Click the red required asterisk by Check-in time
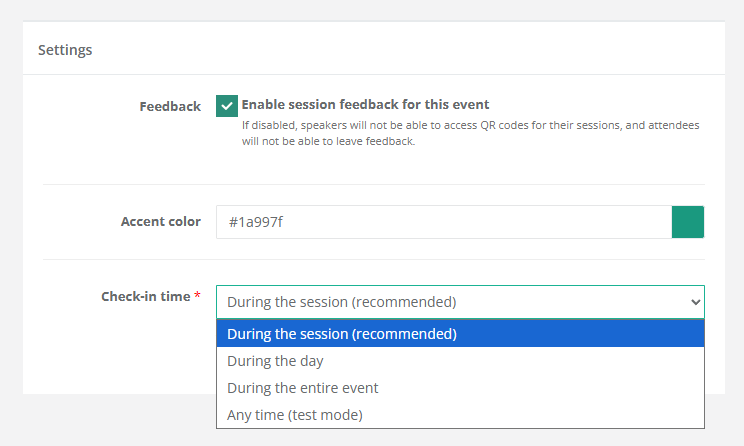The image size is (744, 446). pos(197,296)
